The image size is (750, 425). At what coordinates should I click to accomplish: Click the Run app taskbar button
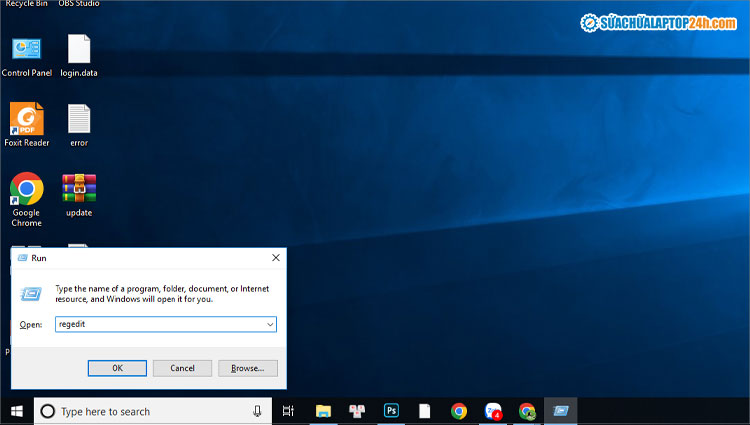[561, 411]
